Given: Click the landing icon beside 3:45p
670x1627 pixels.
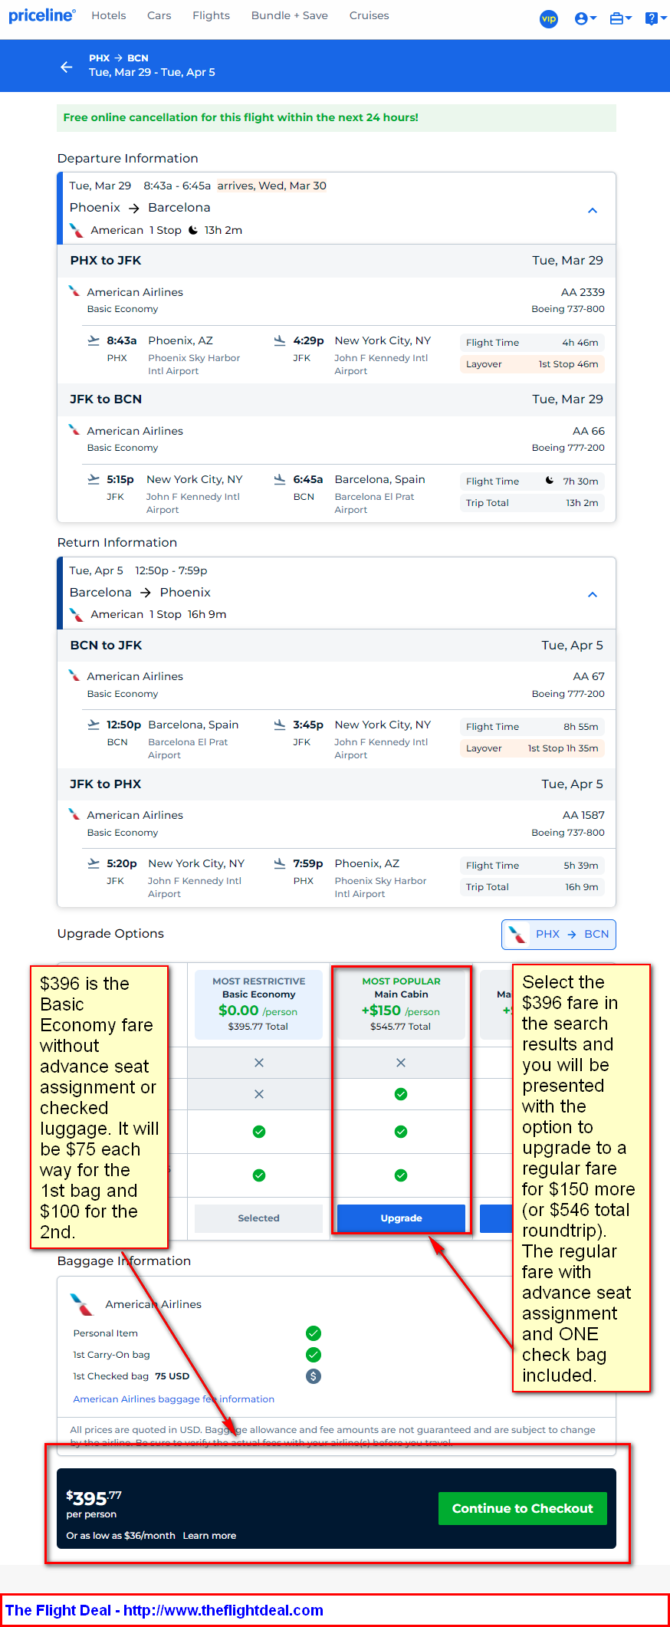Looking at the screenshot, I should (x=280, y=725).
